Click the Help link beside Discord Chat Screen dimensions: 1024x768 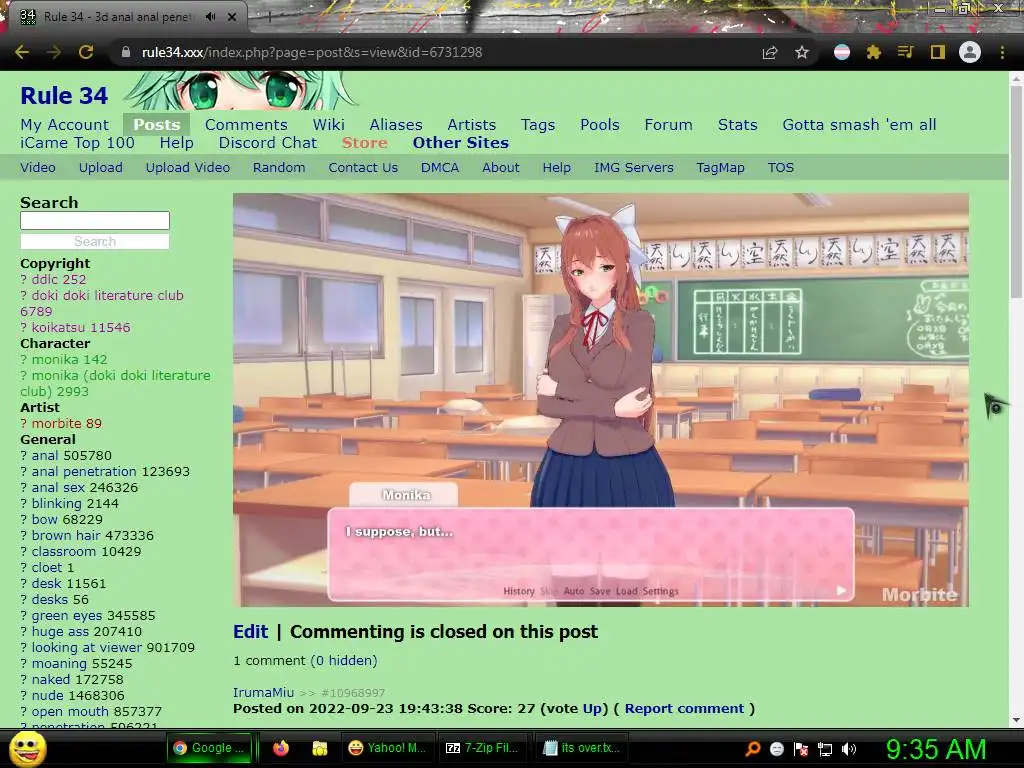point(176,143)
